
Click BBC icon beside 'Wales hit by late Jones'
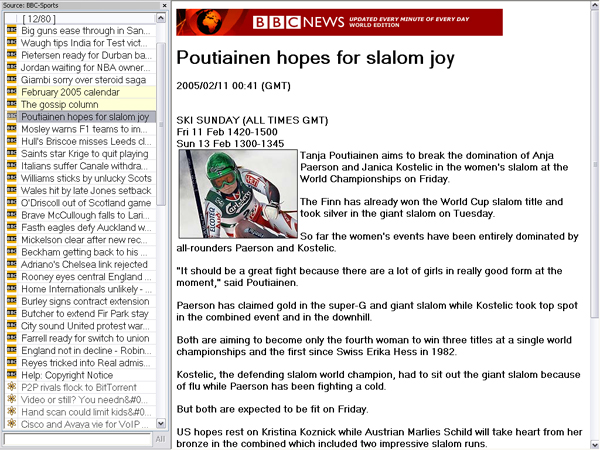pyautogui.click(x=11, y=190)
